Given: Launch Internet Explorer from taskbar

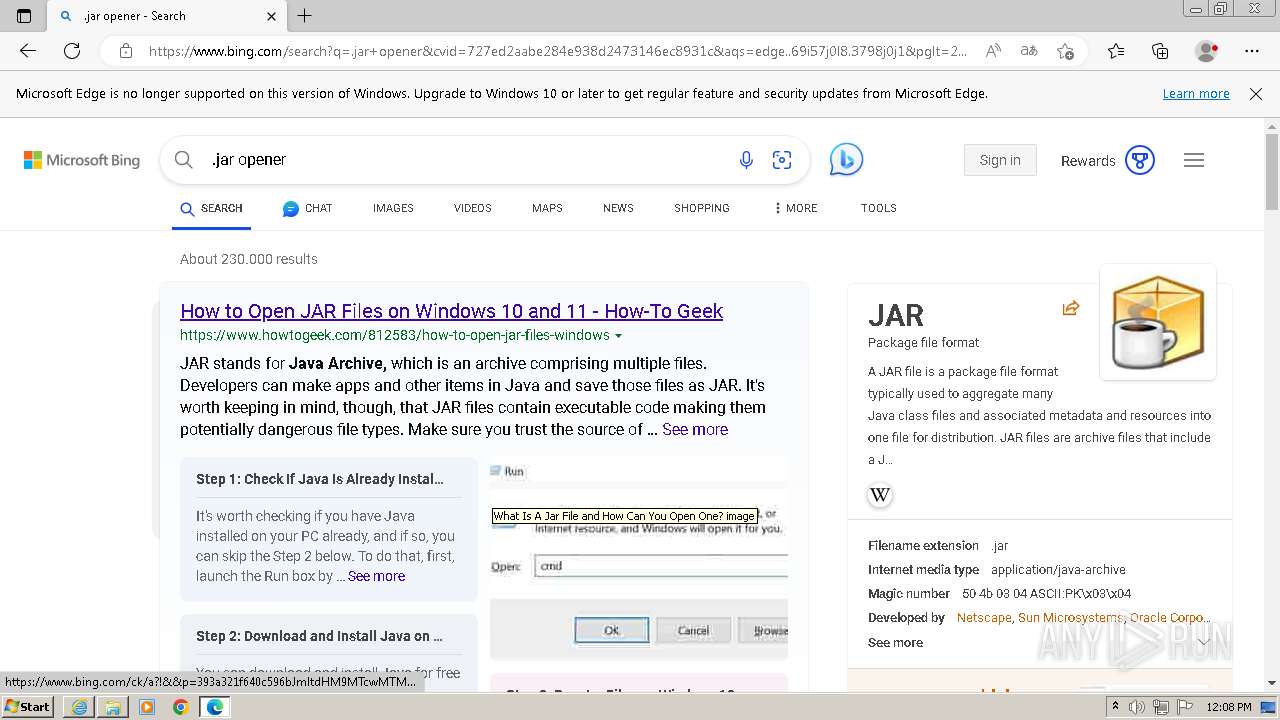Looking at the screenshot, I should pos(79,707).
